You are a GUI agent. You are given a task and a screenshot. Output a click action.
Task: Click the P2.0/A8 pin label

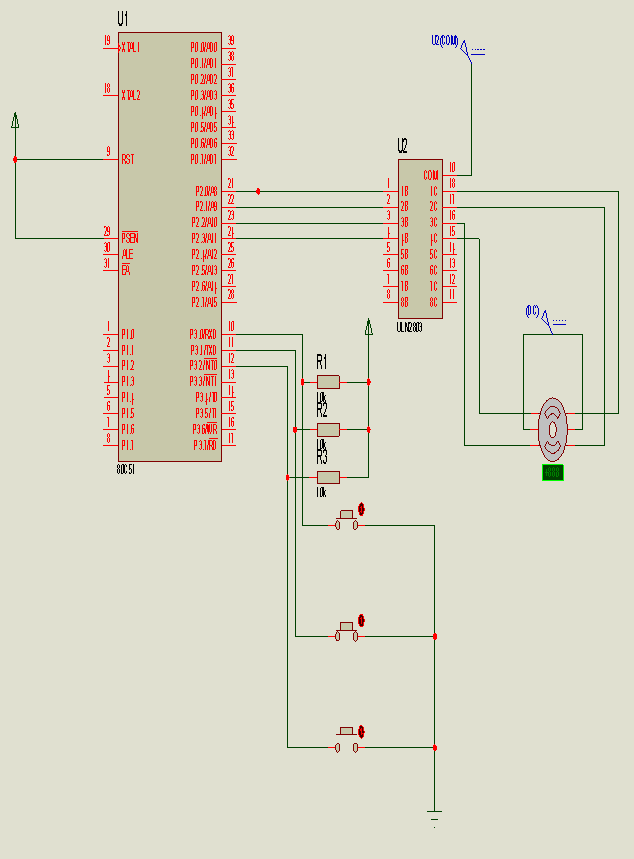207,191
